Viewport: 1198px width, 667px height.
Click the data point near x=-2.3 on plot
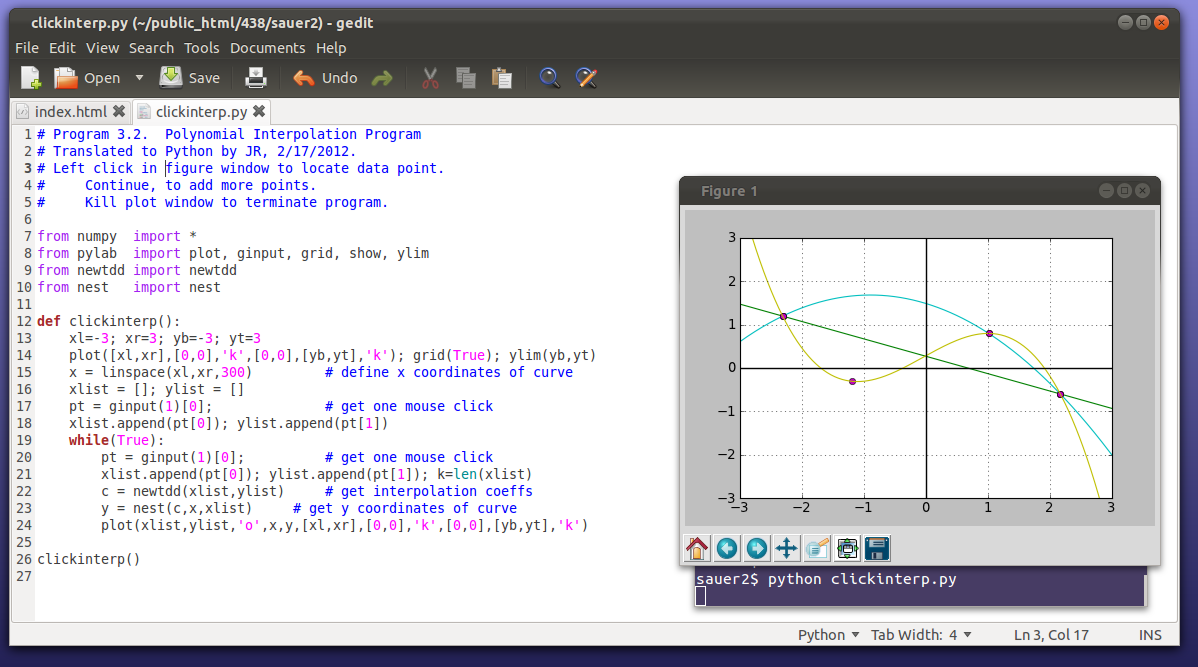pos(783,316)
